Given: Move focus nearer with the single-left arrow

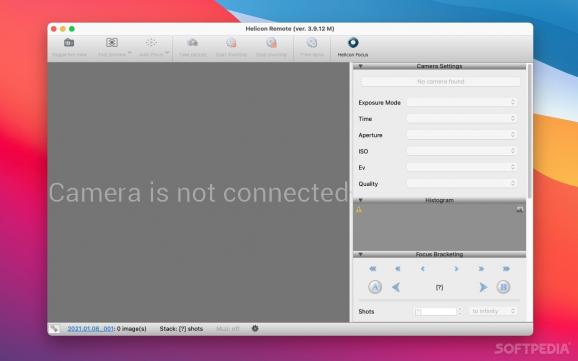Looking at the screenshot, I should pyautogui.click(x=422, y=269).
